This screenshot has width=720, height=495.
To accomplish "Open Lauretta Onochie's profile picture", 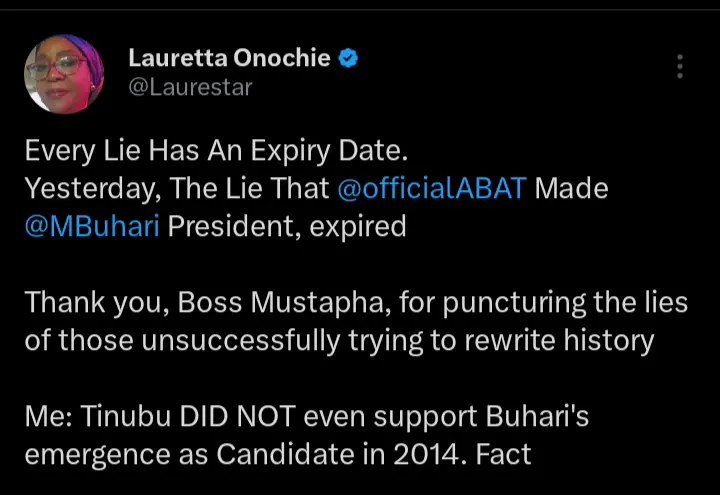I will [64, 73].
